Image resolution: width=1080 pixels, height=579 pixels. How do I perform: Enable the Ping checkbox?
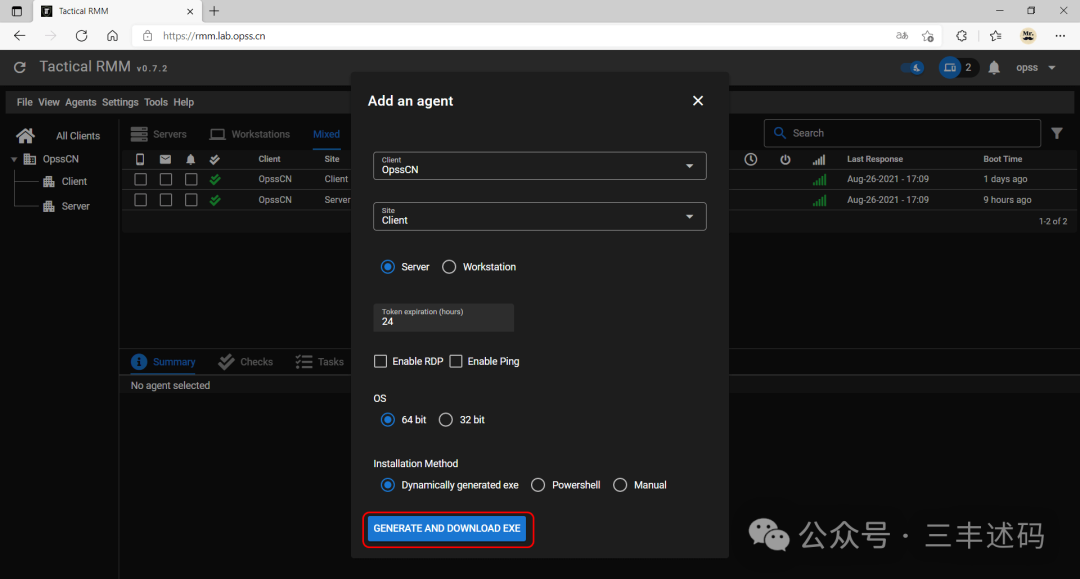pyautogui.click(x=456, y=361)
